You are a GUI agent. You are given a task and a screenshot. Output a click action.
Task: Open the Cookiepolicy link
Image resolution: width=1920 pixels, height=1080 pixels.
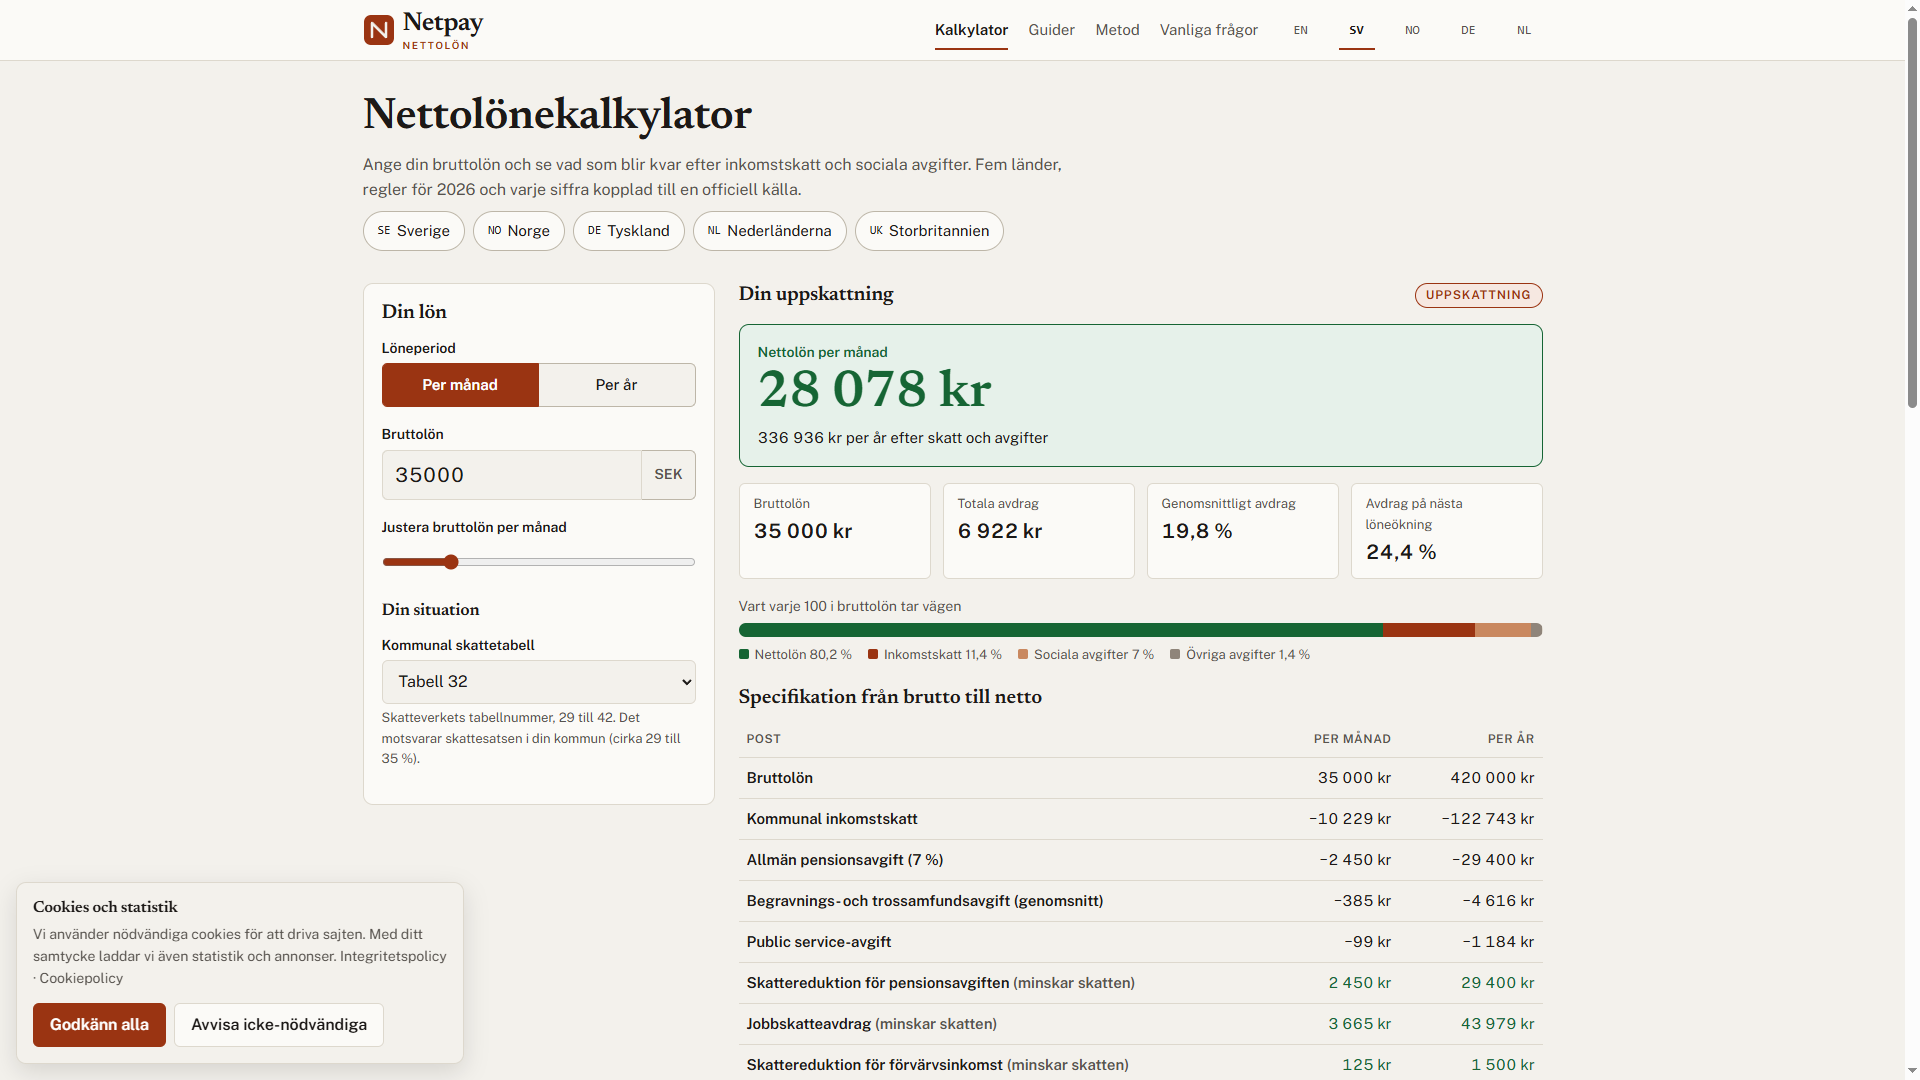[81, 978]
